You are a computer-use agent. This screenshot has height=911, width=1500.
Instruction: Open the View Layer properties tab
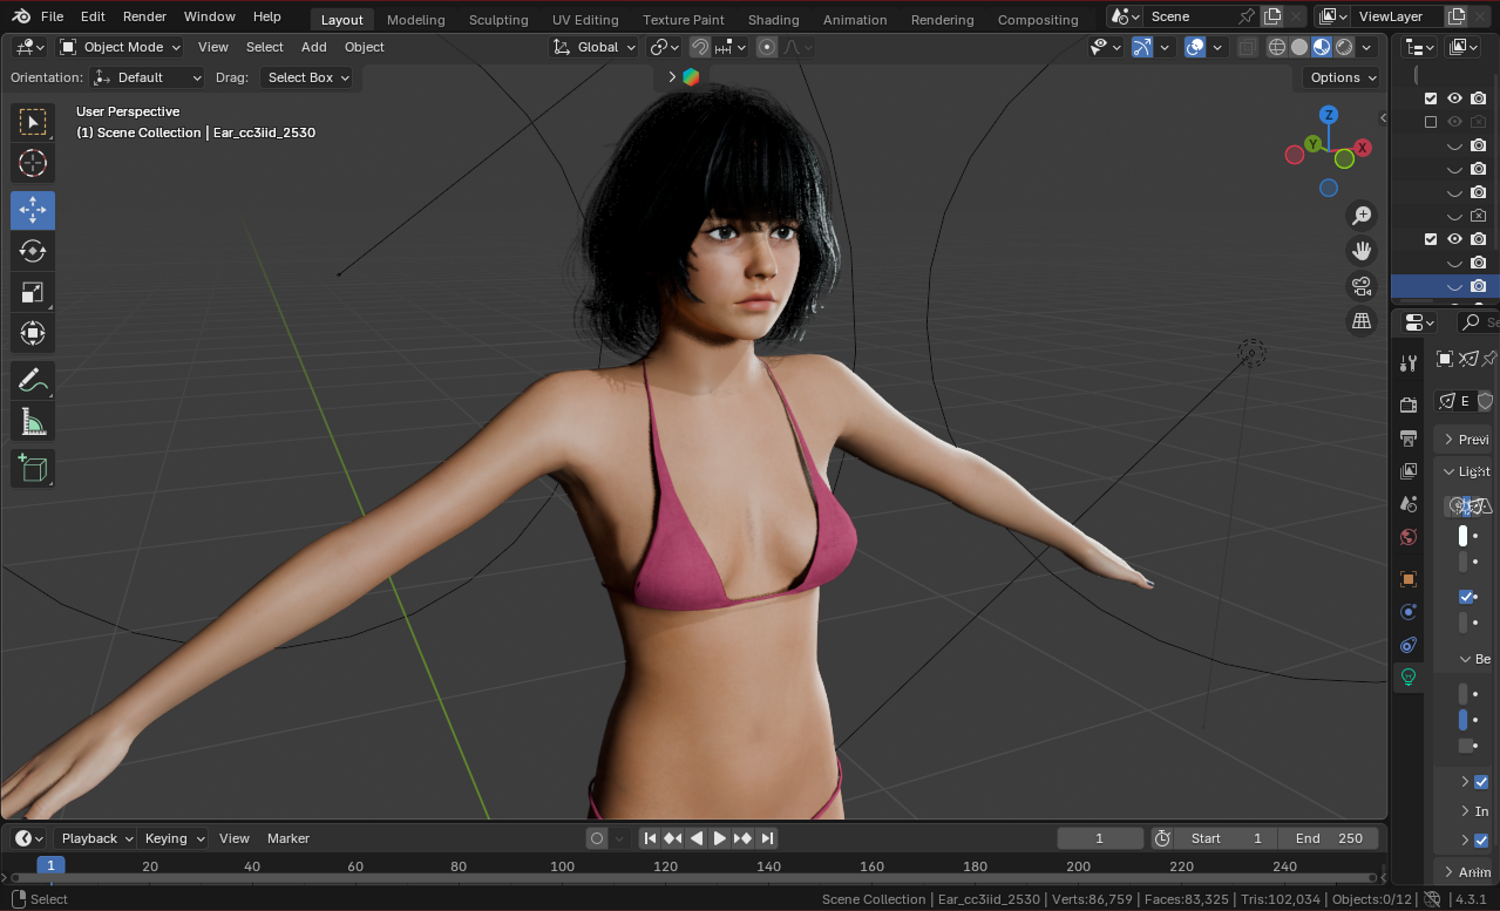point(1408,471)
